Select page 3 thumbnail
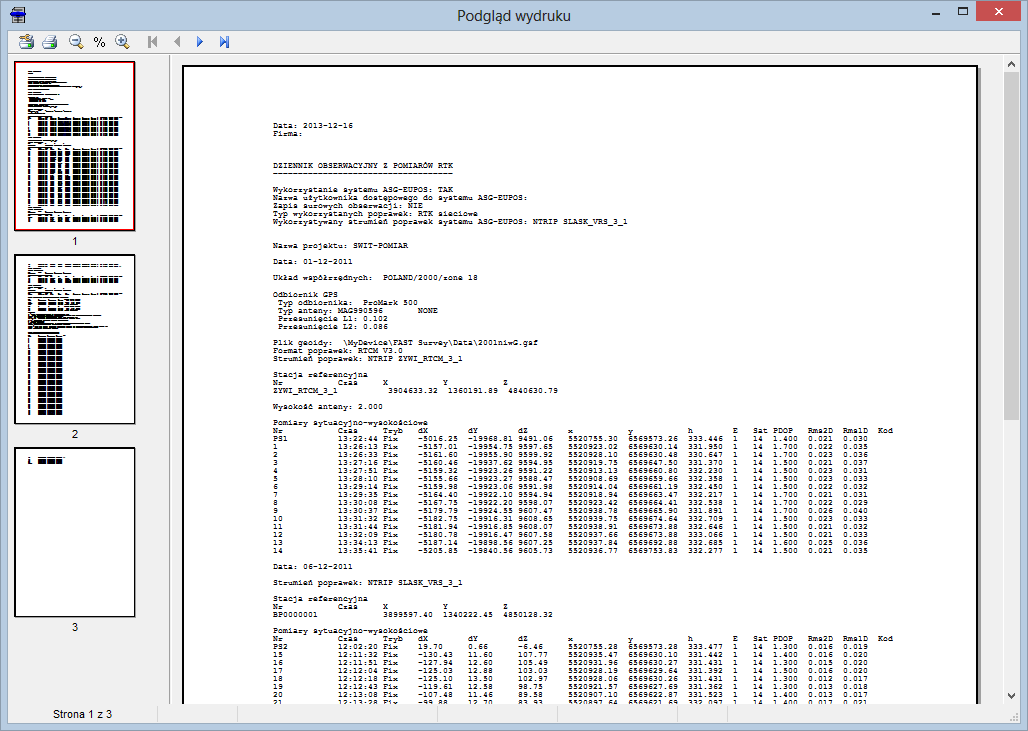 click(x=74, y=531)
